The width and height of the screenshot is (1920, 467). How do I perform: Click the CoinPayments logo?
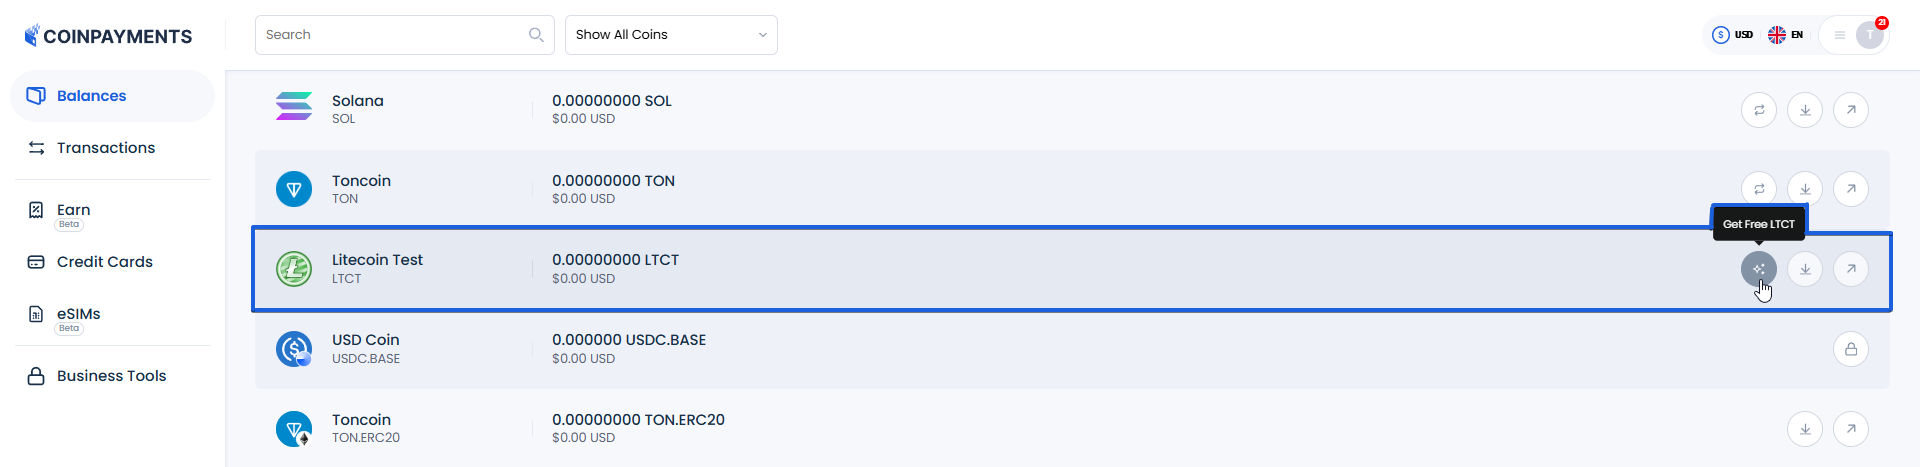[x=108, y=36]
